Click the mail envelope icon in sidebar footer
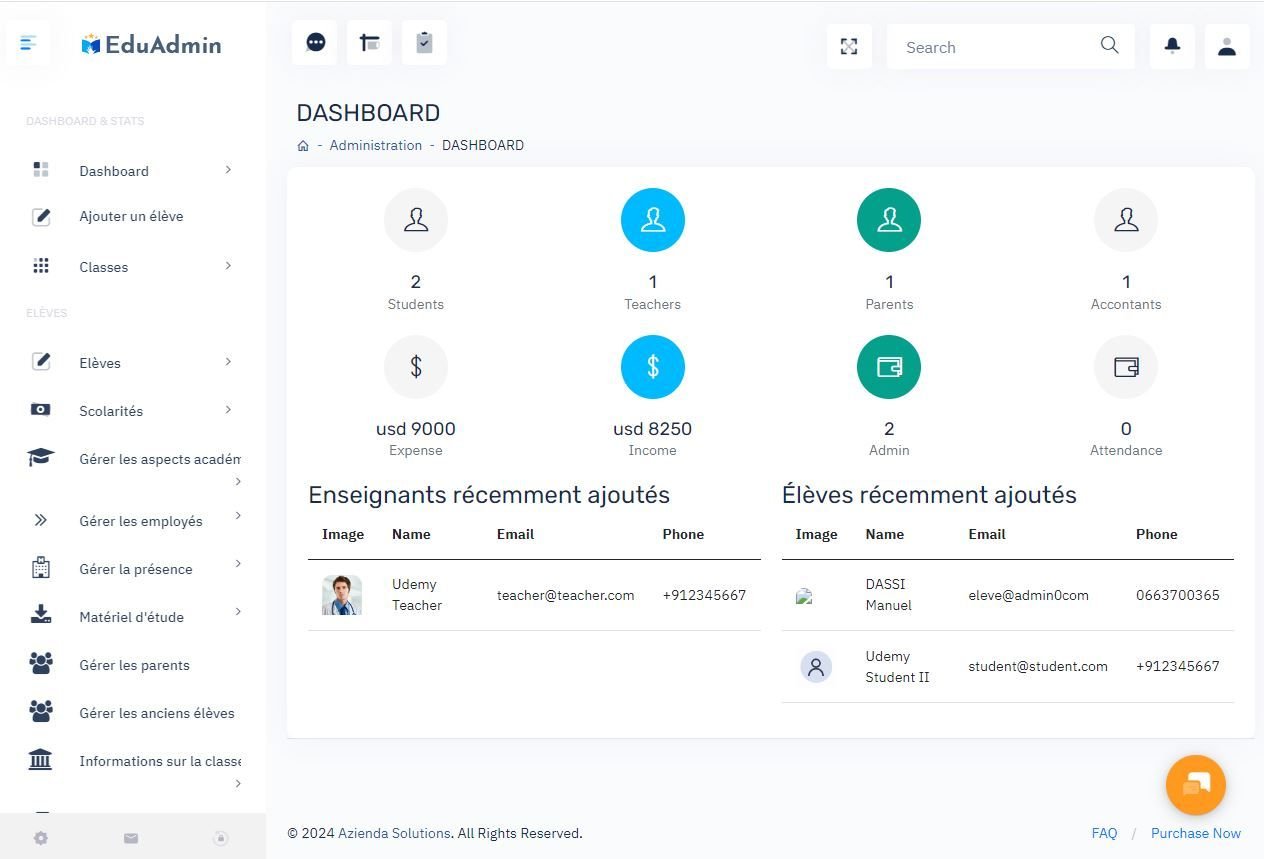 (131, 838)
